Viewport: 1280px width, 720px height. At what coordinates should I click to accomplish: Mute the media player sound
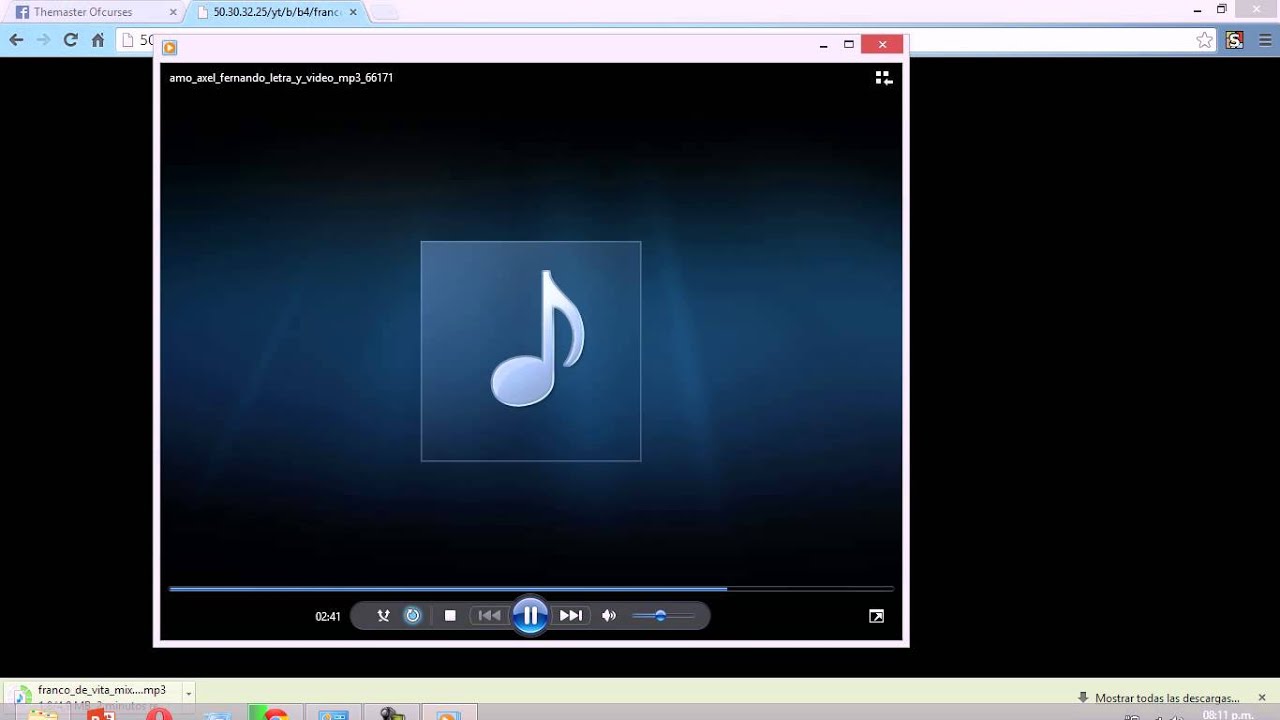coord(609,616)
